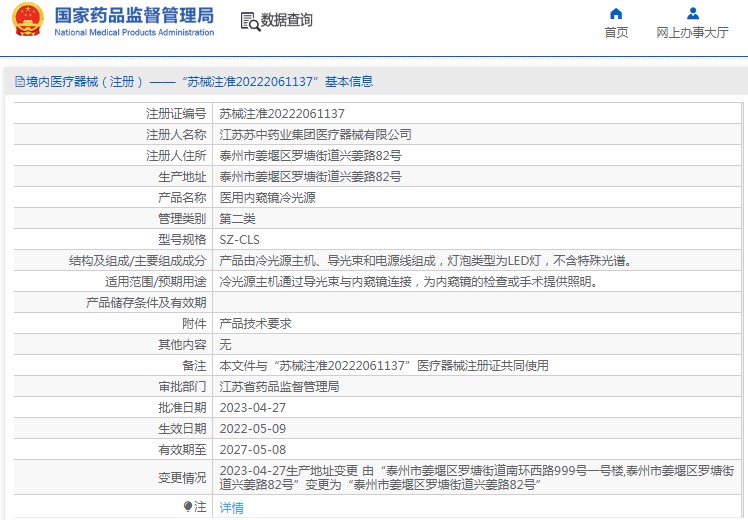Click National Medical Products Administration subtitle
The width and height of the screenshot is (748, 520).
134,32
